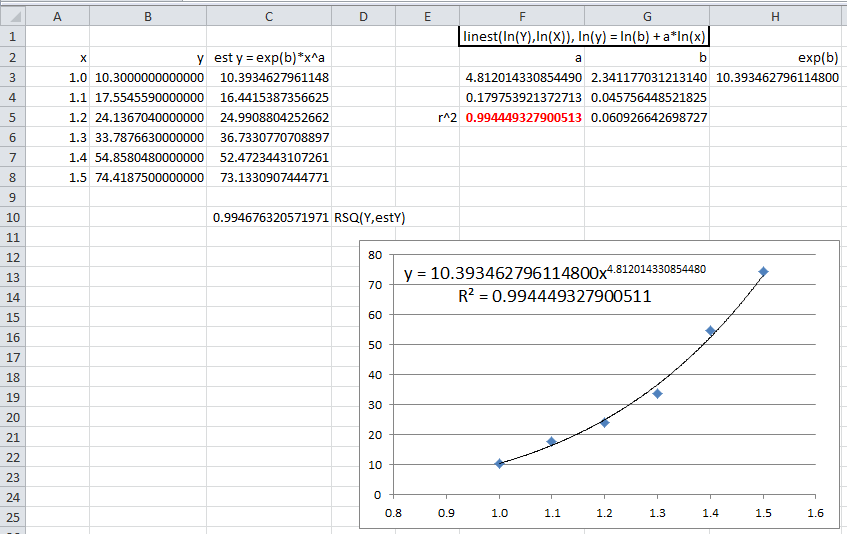Click cell with 54.8580480000000
This screenshot has width=847, height=534.
(x=147, y=157)
